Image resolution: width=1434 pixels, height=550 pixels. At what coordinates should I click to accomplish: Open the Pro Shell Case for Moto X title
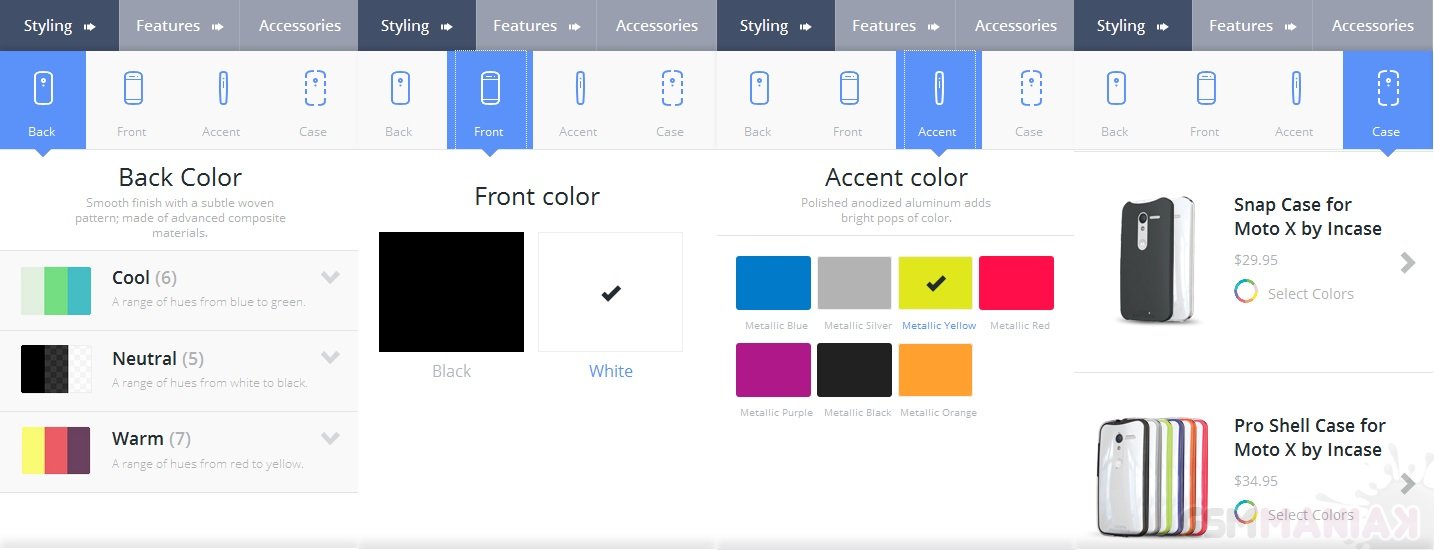point(1309,437)
